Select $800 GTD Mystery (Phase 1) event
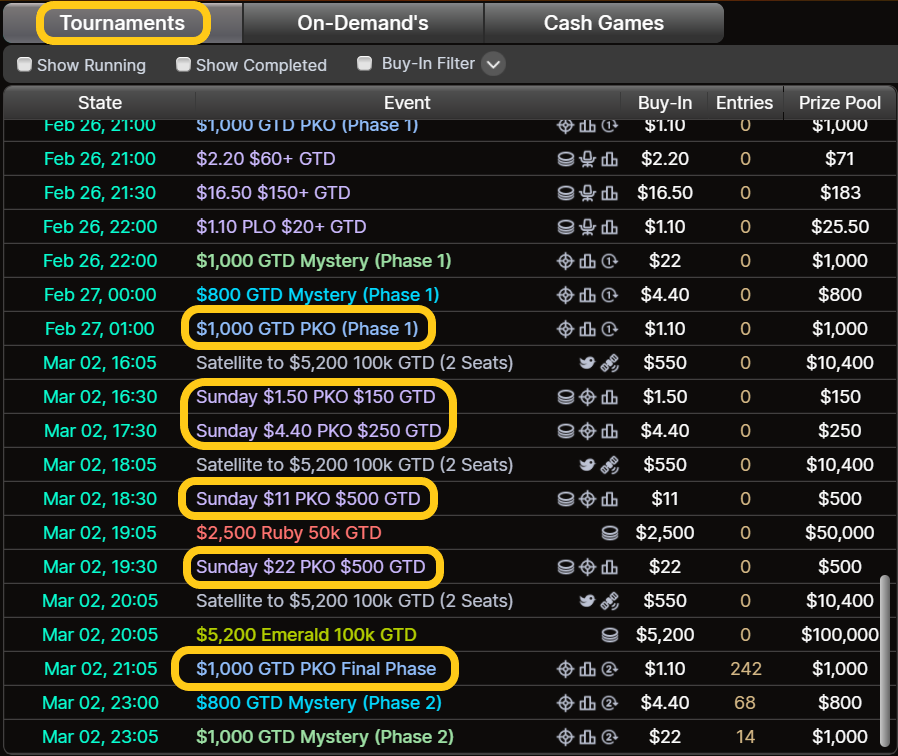 click(317, 295)
